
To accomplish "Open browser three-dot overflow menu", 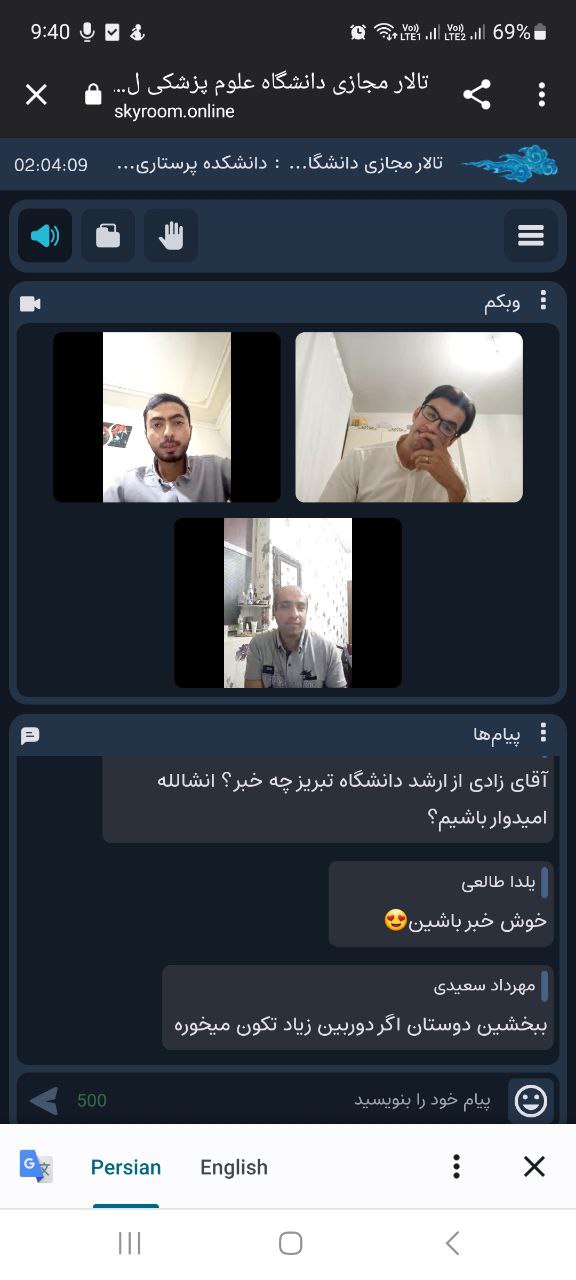I will (541, 95).
